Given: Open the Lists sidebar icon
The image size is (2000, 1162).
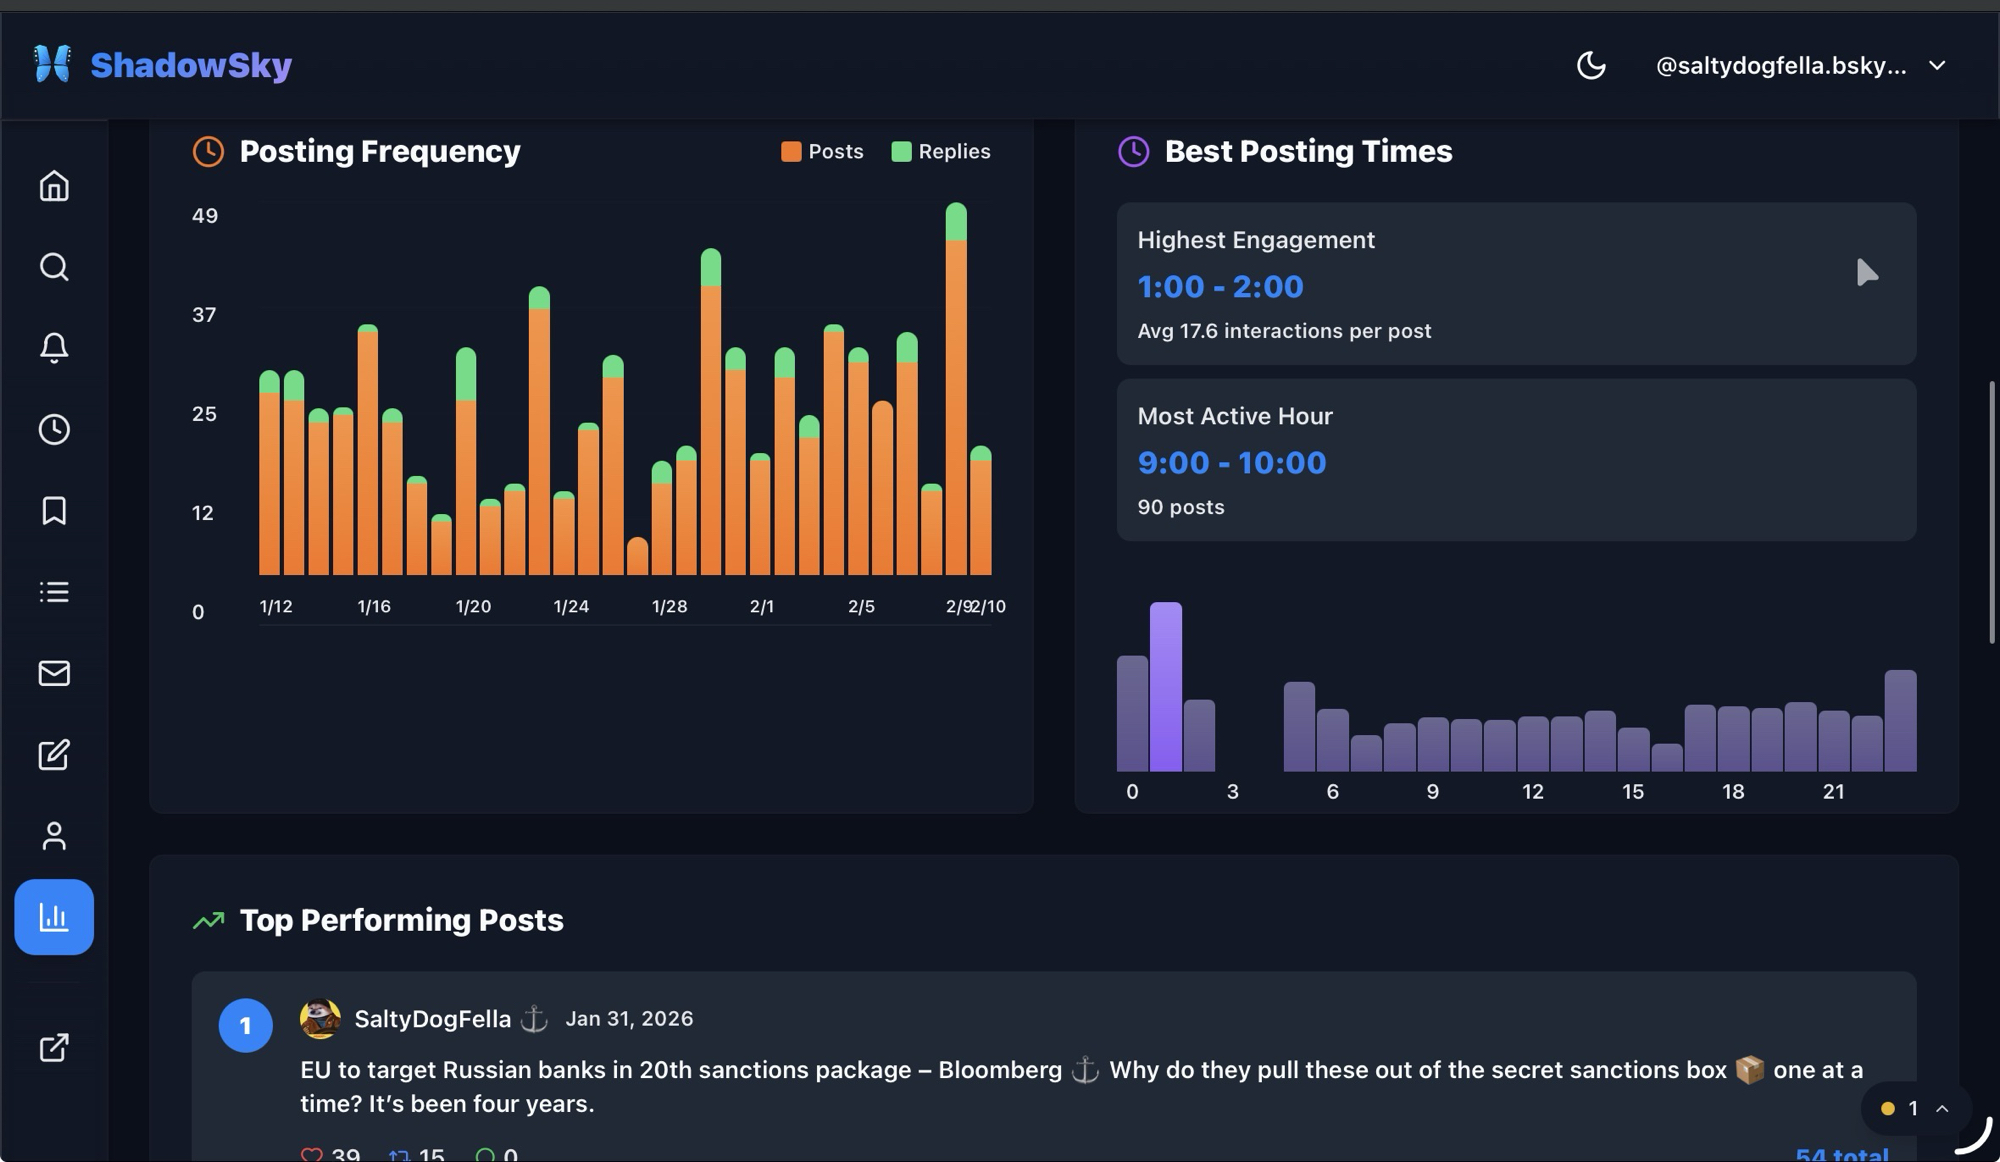Looking at the screenshot, I should [54, 592].
